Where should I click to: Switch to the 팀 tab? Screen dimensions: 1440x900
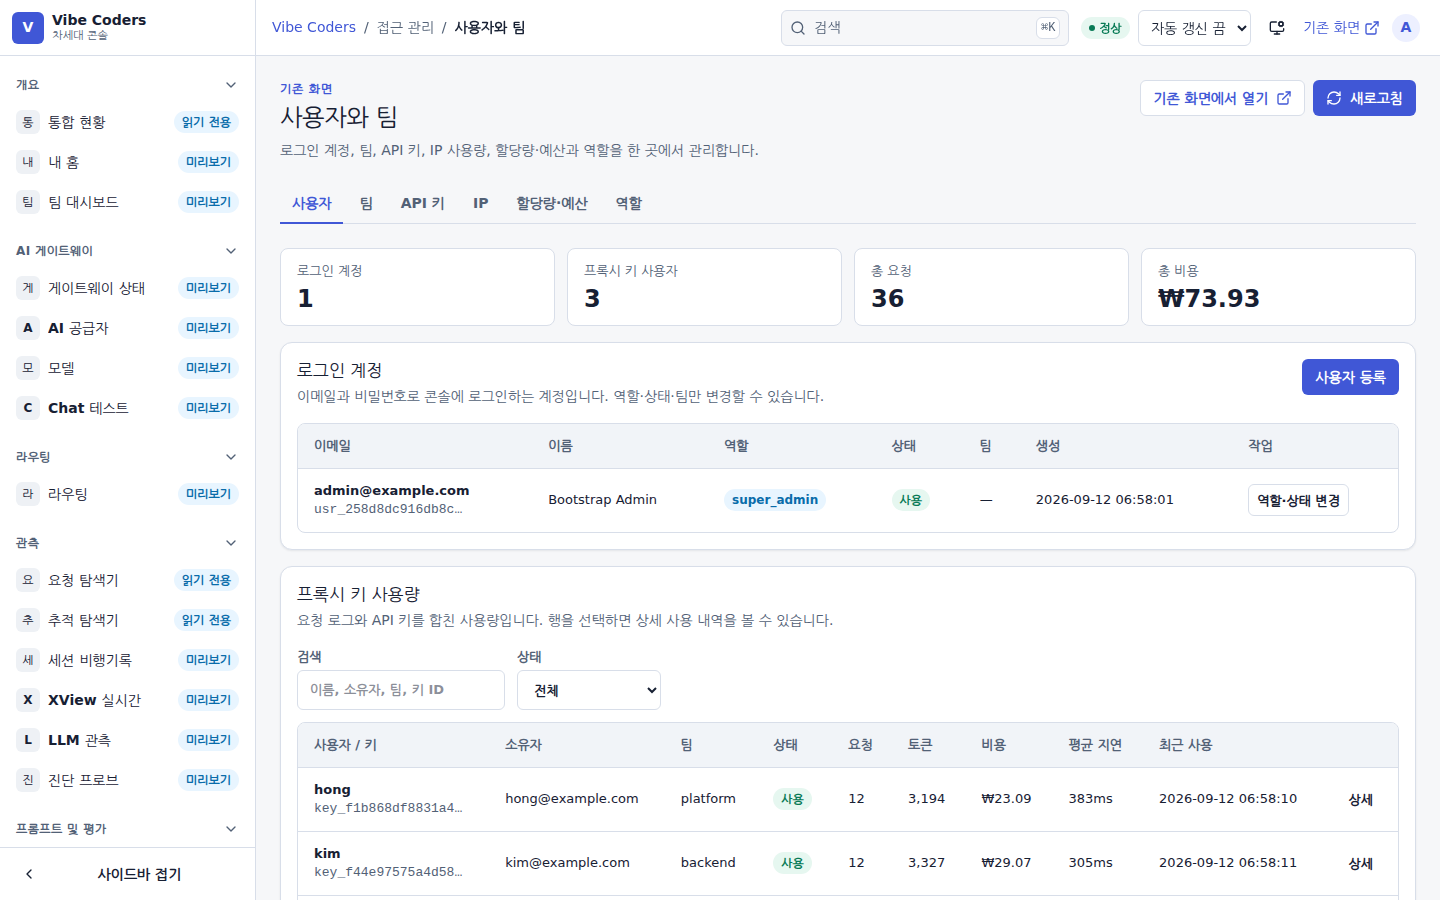(x=366, y=203)
